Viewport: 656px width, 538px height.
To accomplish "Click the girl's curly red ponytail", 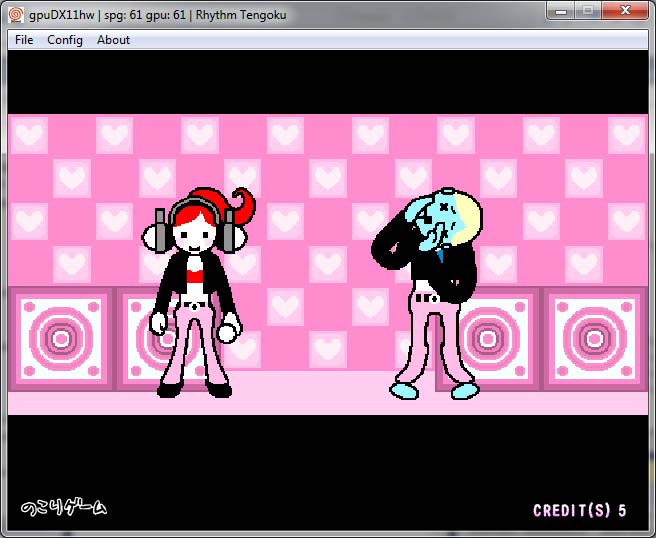I will [241, 206].
